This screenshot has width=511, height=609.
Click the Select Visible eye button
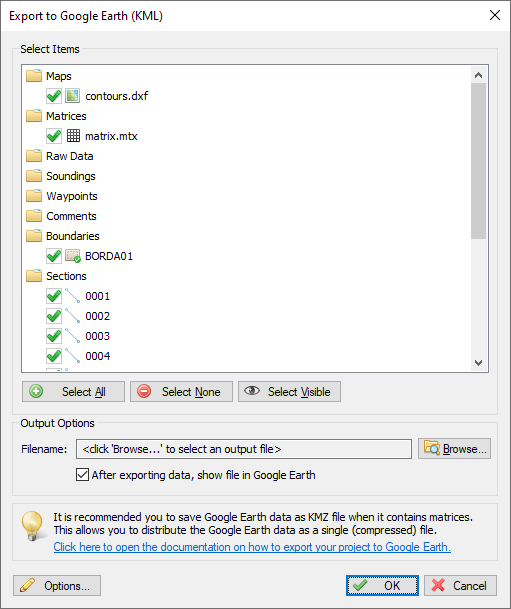tap(289, 392)
